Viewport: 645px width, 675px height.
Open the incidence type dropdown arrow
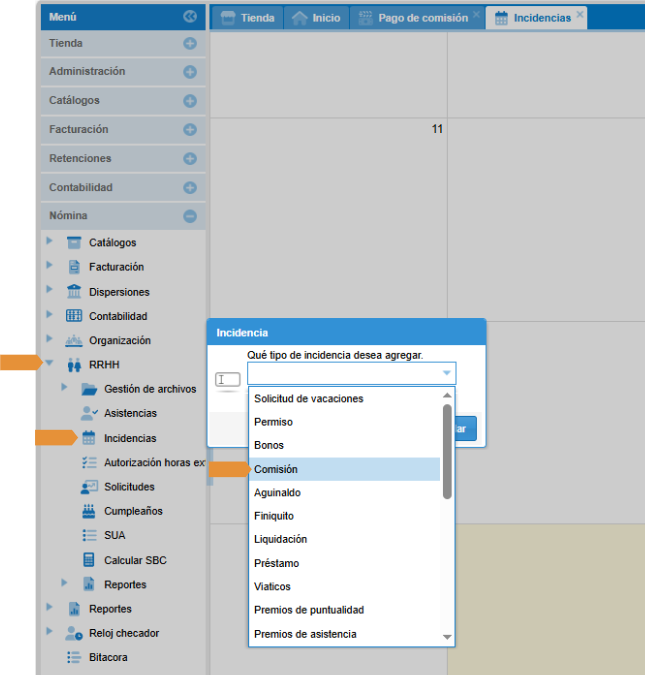(447, 374)
